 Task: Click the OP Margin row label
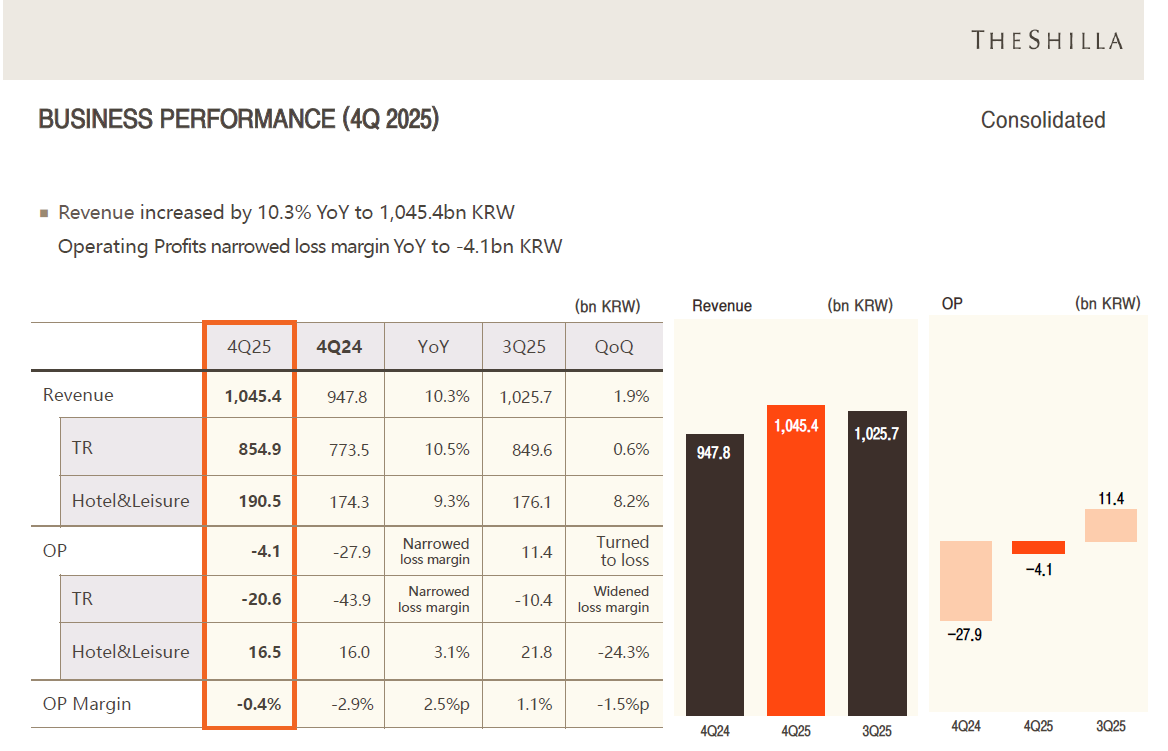pyautogui.click(x=87, y=704)
